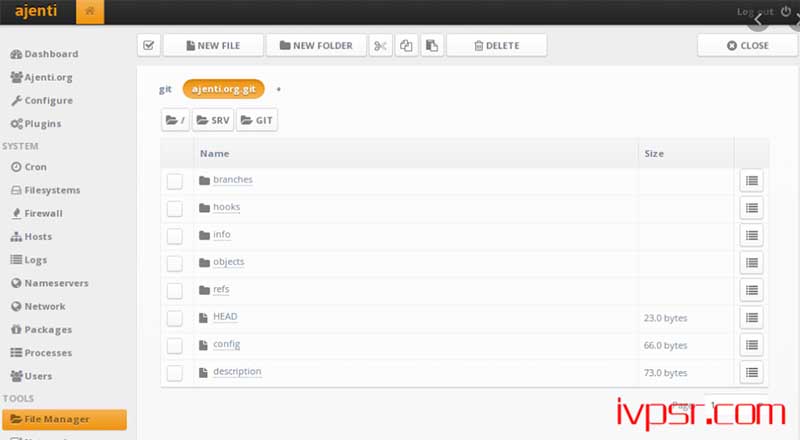The image size is (800, 440).
Task: Click the ajenti logo
Action: click(36, 11)
